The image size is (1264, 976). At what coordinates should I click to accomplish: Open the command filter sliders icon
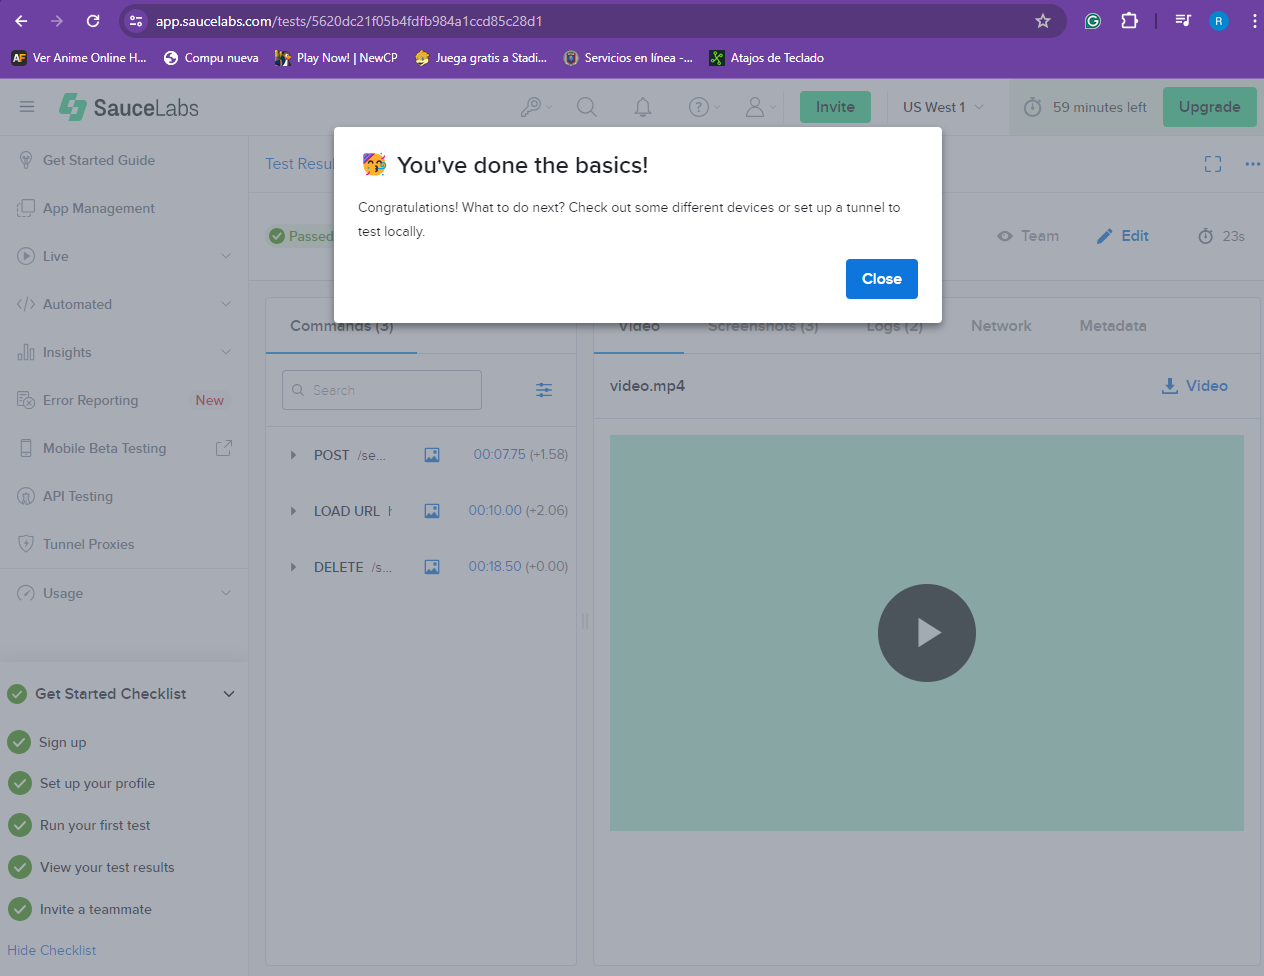544,390
